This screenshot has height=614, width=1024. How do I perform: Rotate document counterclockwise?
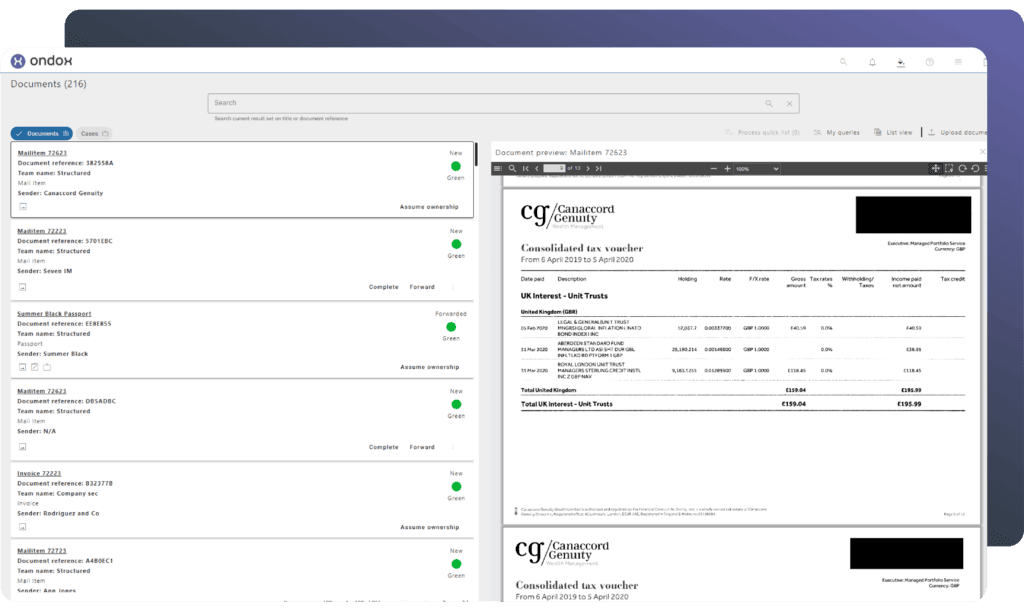tap(976, 169)
